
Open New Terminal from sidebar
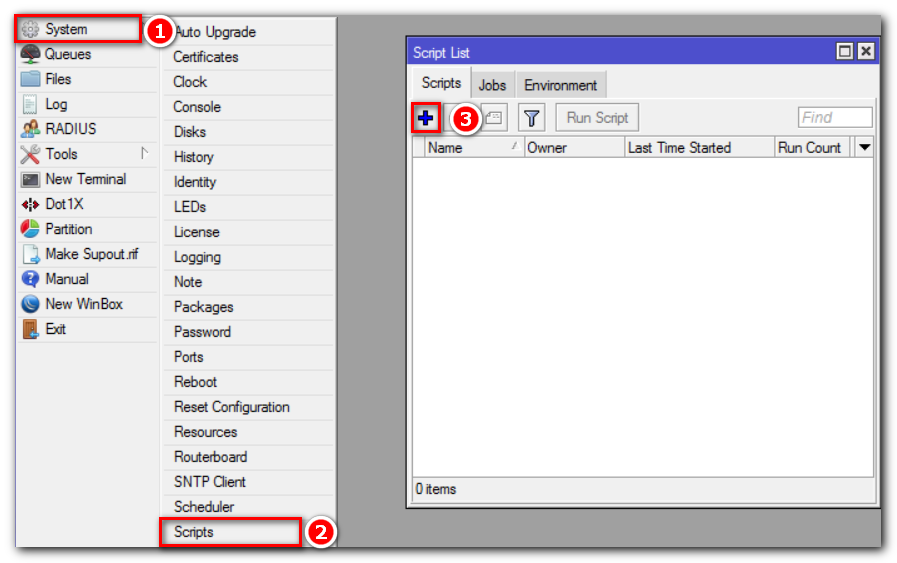[x=85, y=179]
